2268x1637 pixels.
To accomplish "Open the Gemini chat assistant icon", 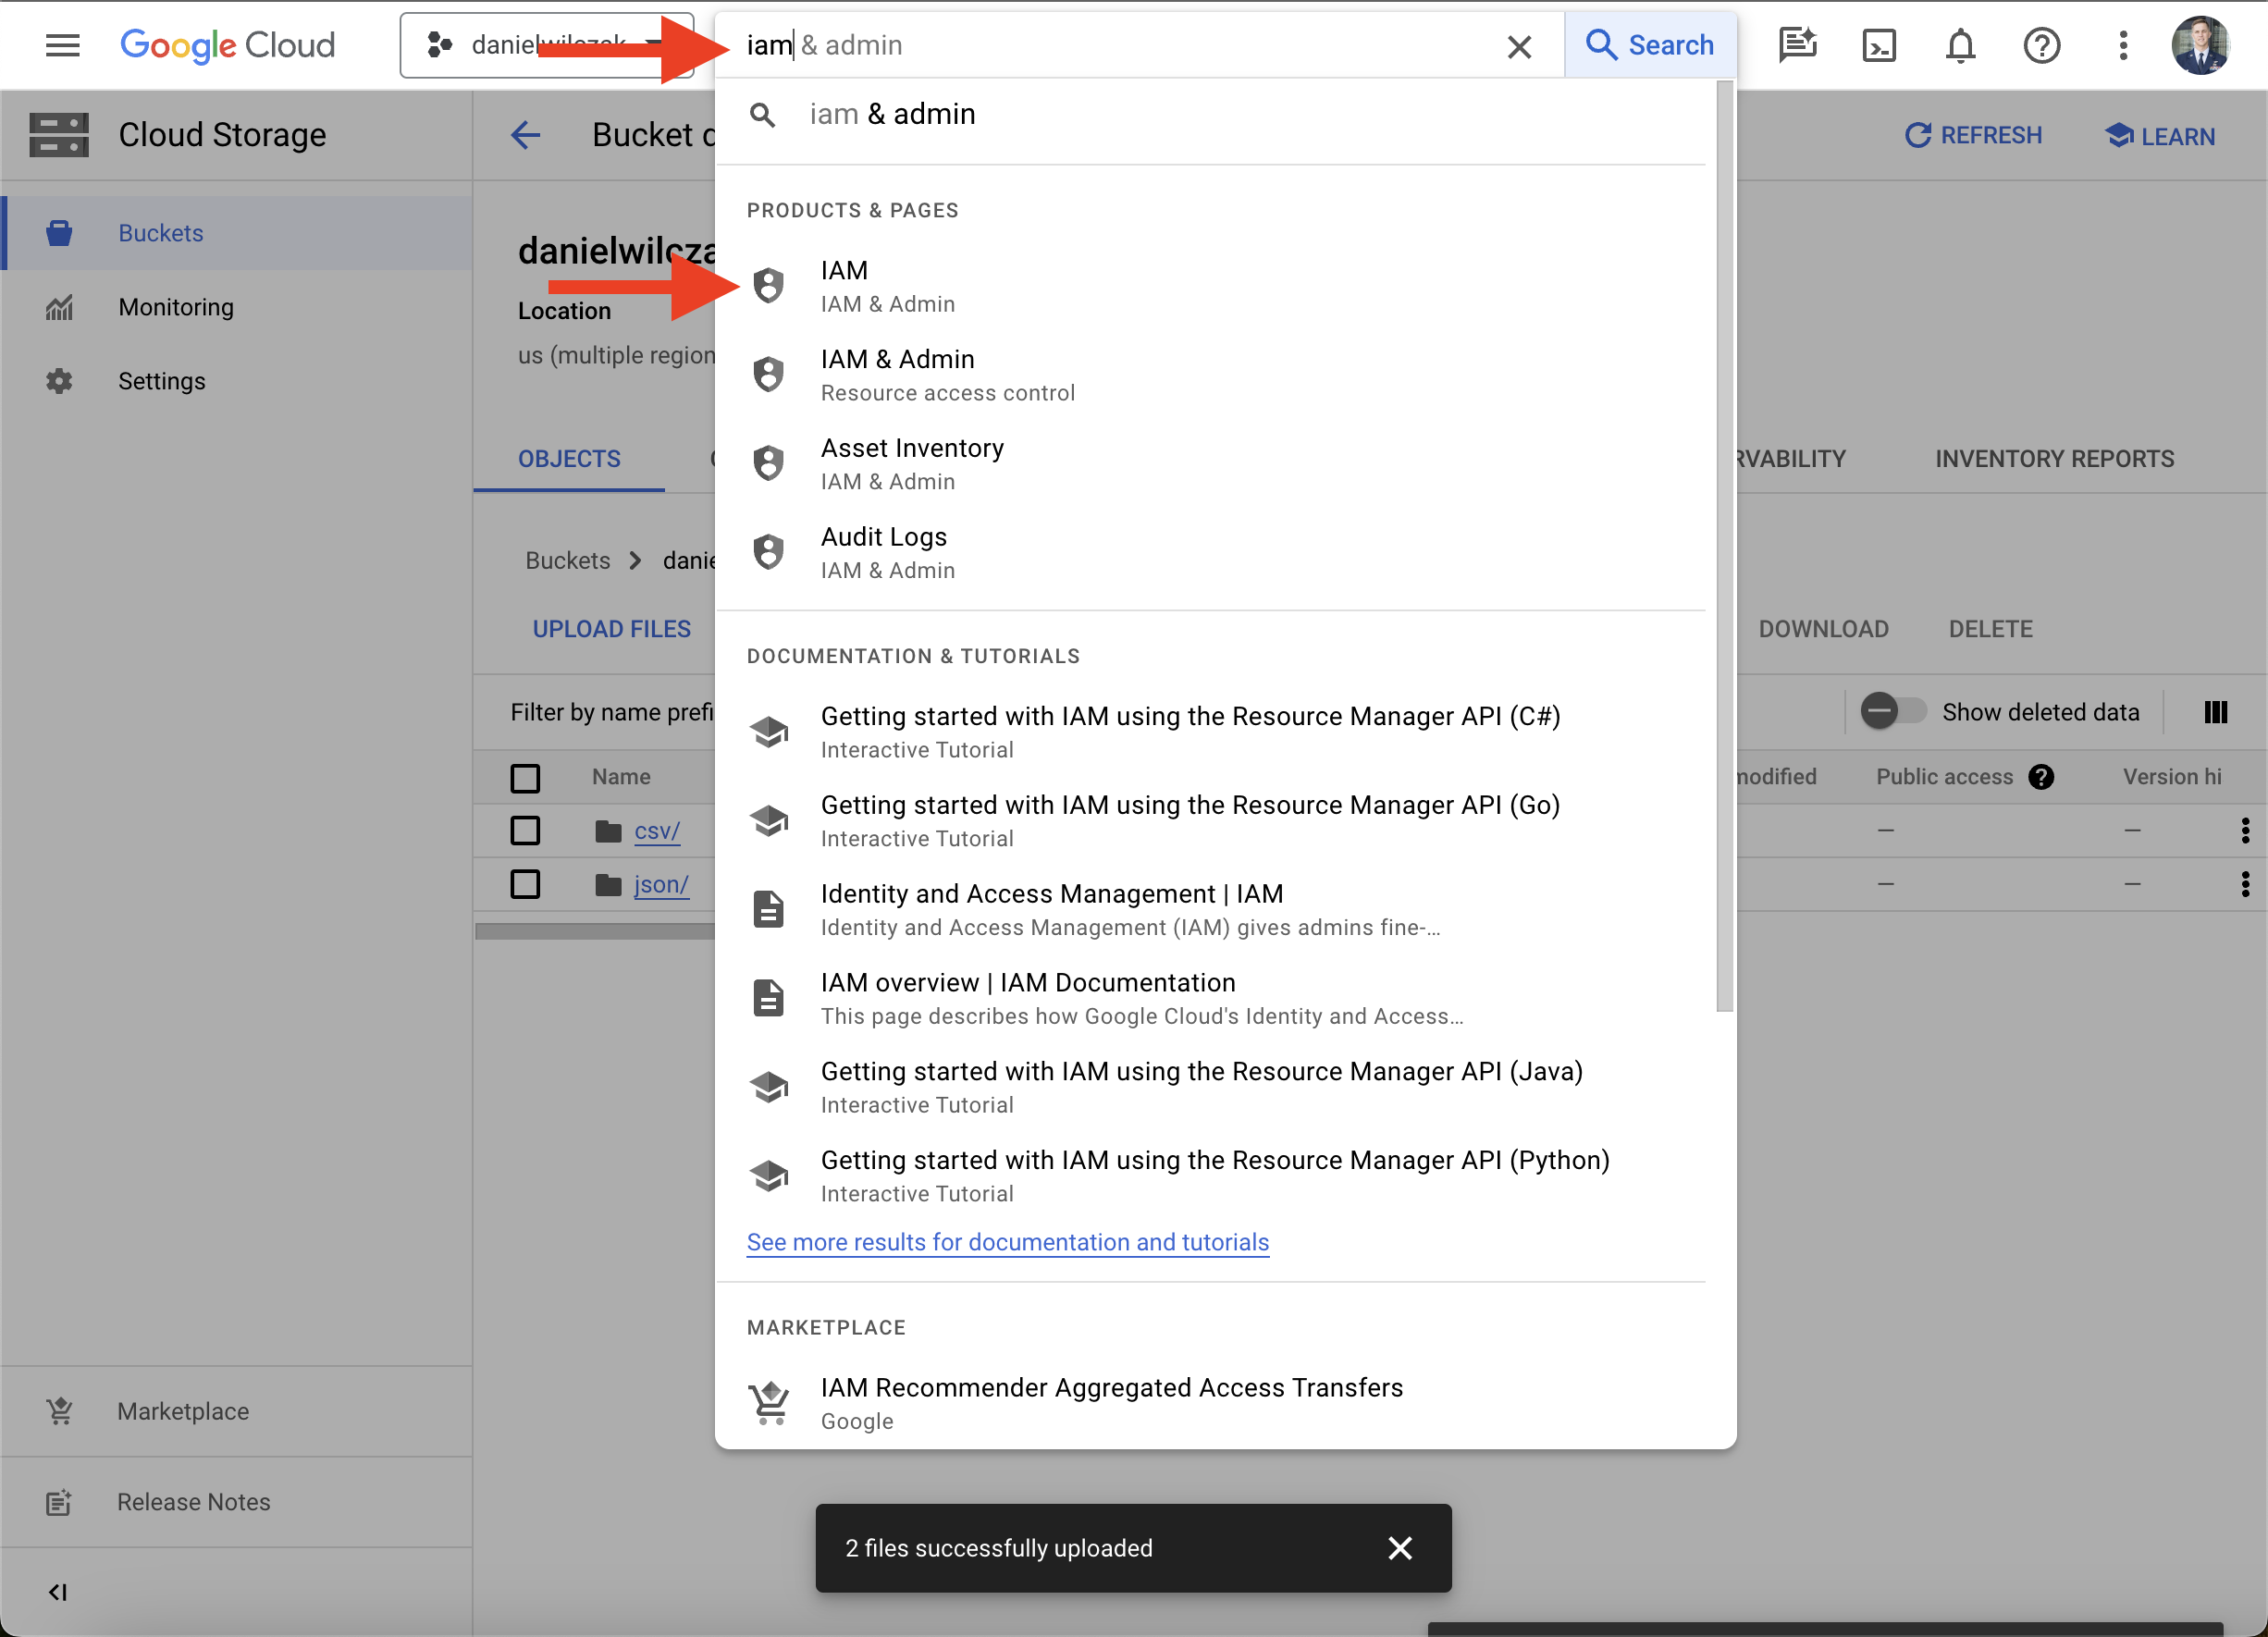I will point(1797,45).
